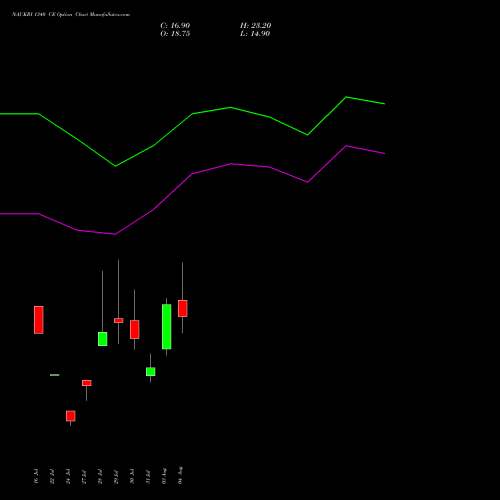Click the open value O: 18.75

tap(175, 34)
